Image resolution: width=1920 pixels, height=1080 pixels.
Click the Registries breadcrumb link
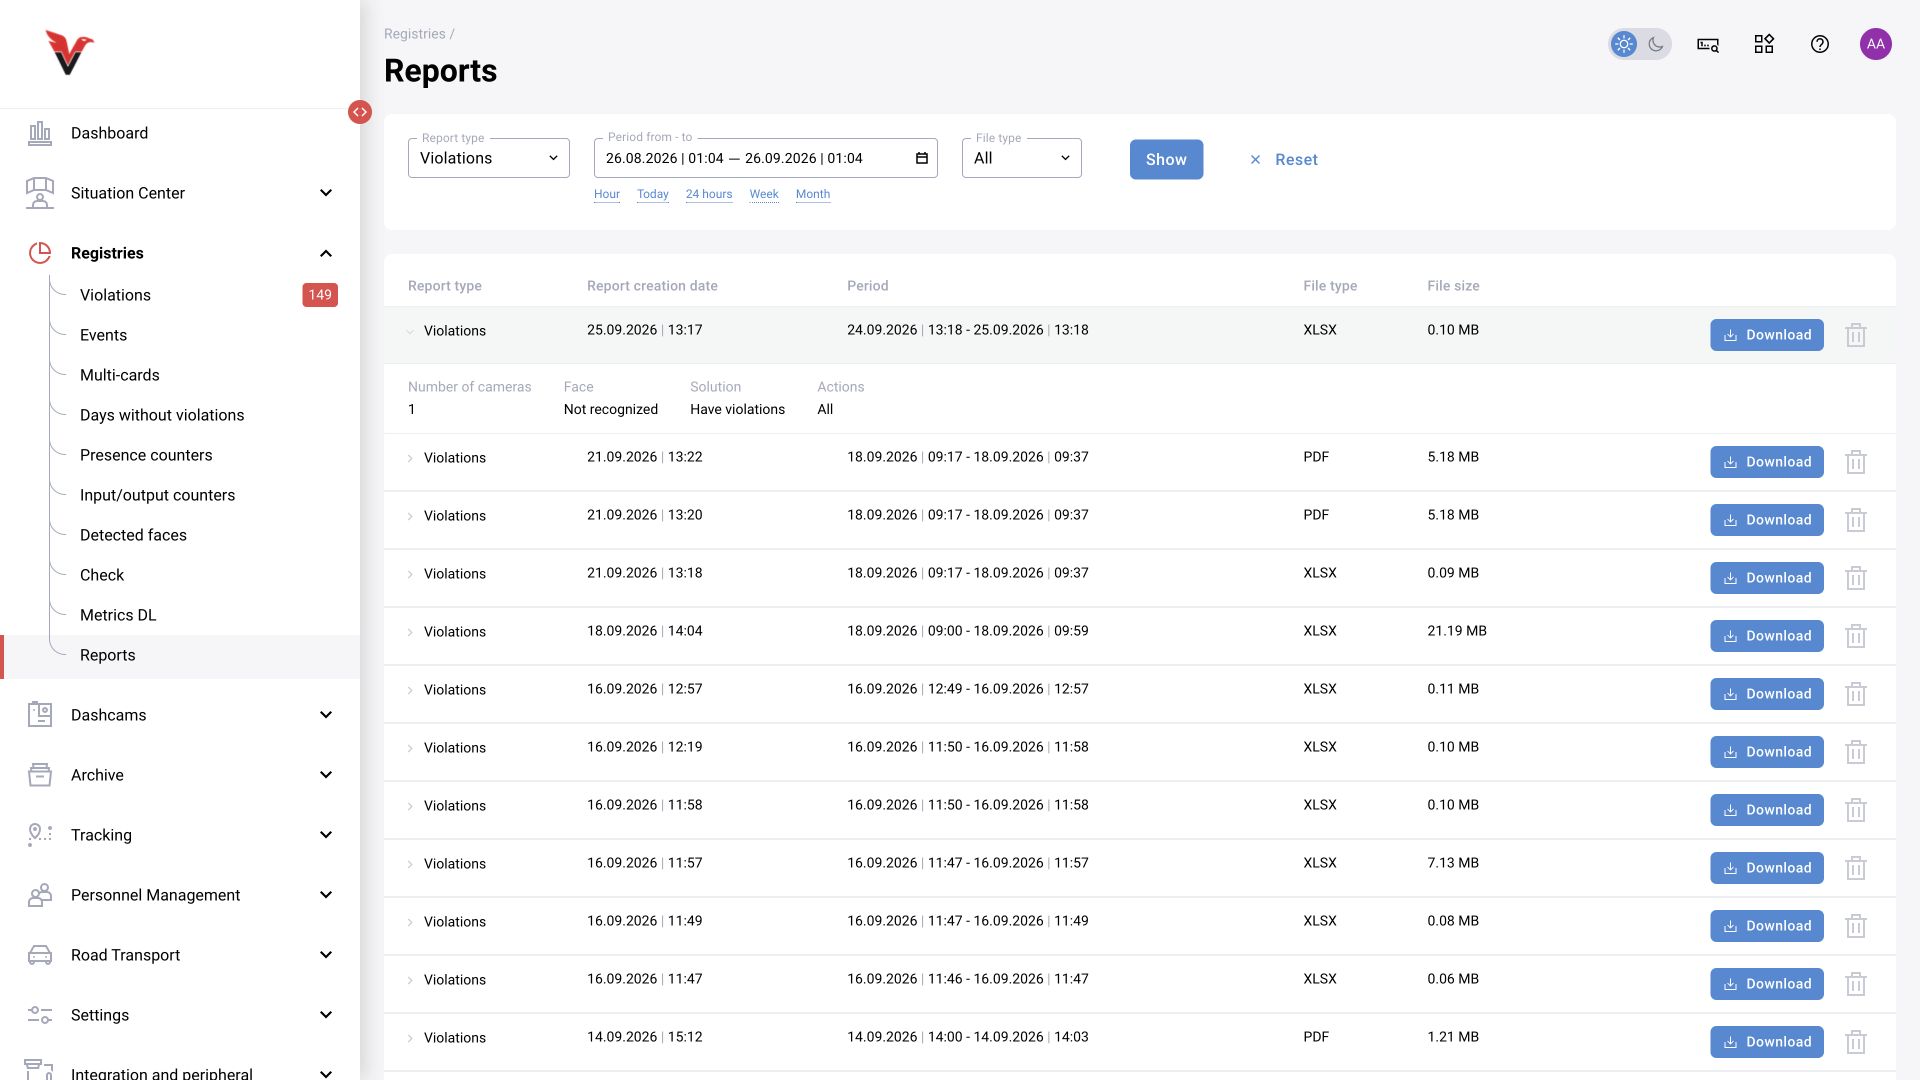pos(414,34)
